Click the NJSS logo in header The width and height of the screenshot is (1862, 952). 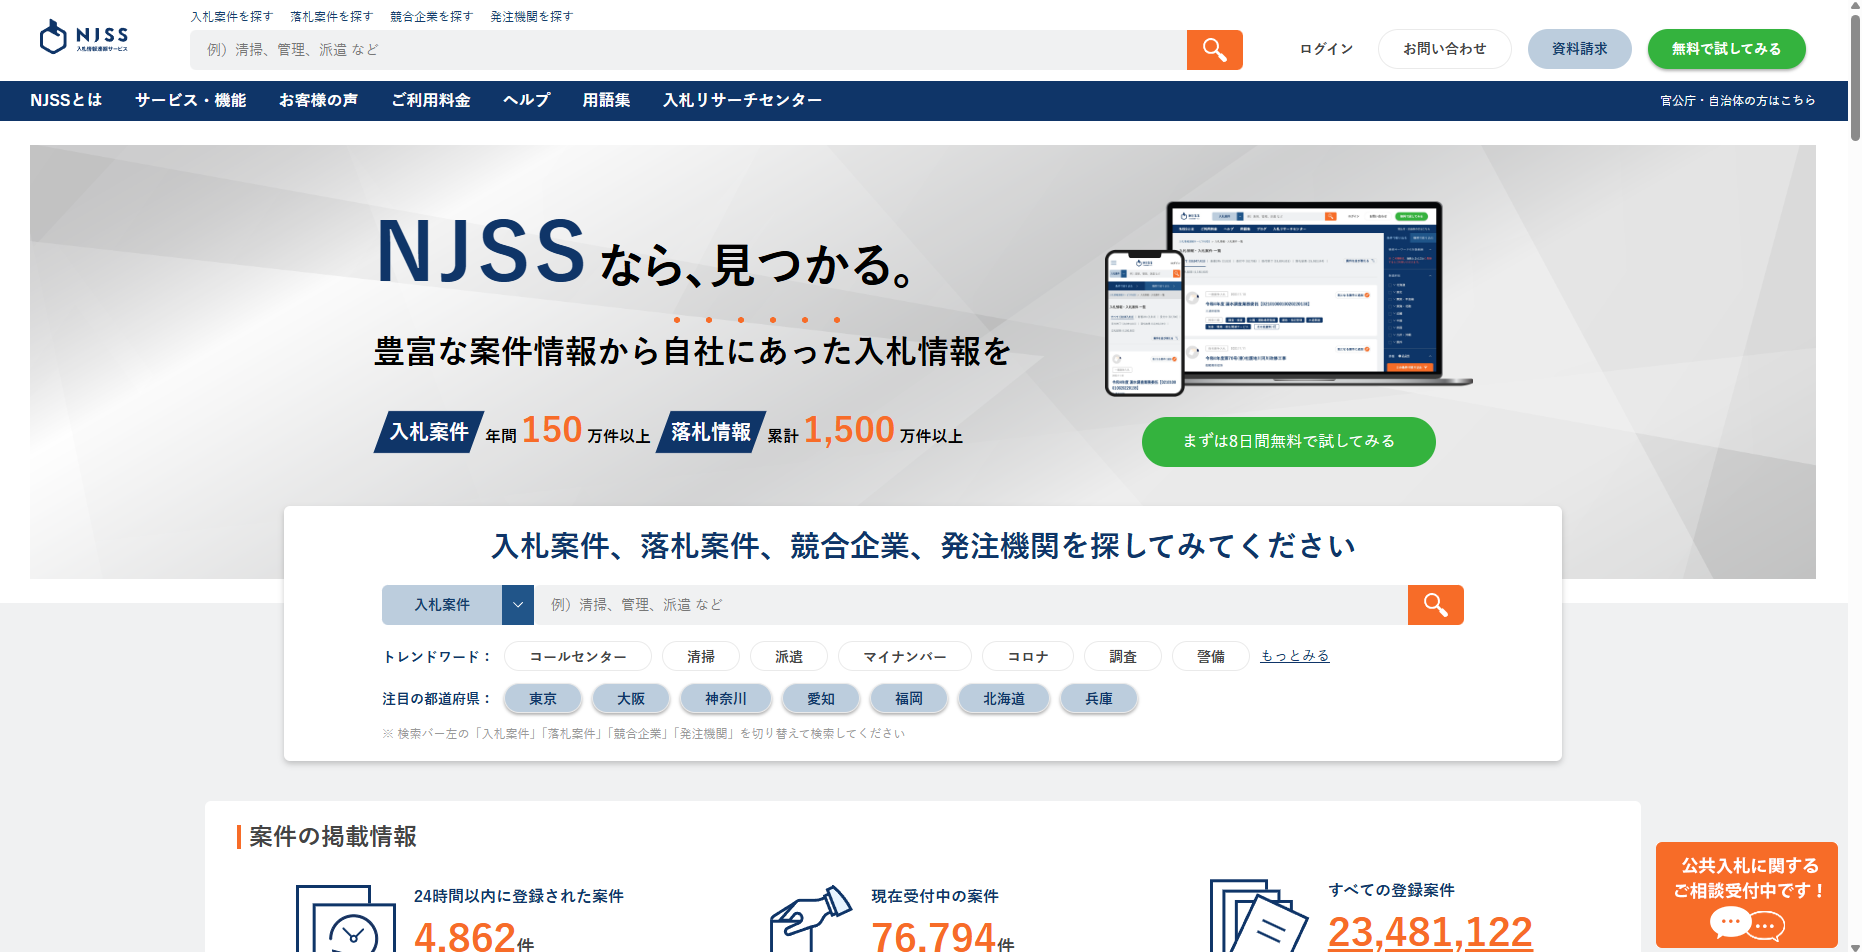click(84, 37)
